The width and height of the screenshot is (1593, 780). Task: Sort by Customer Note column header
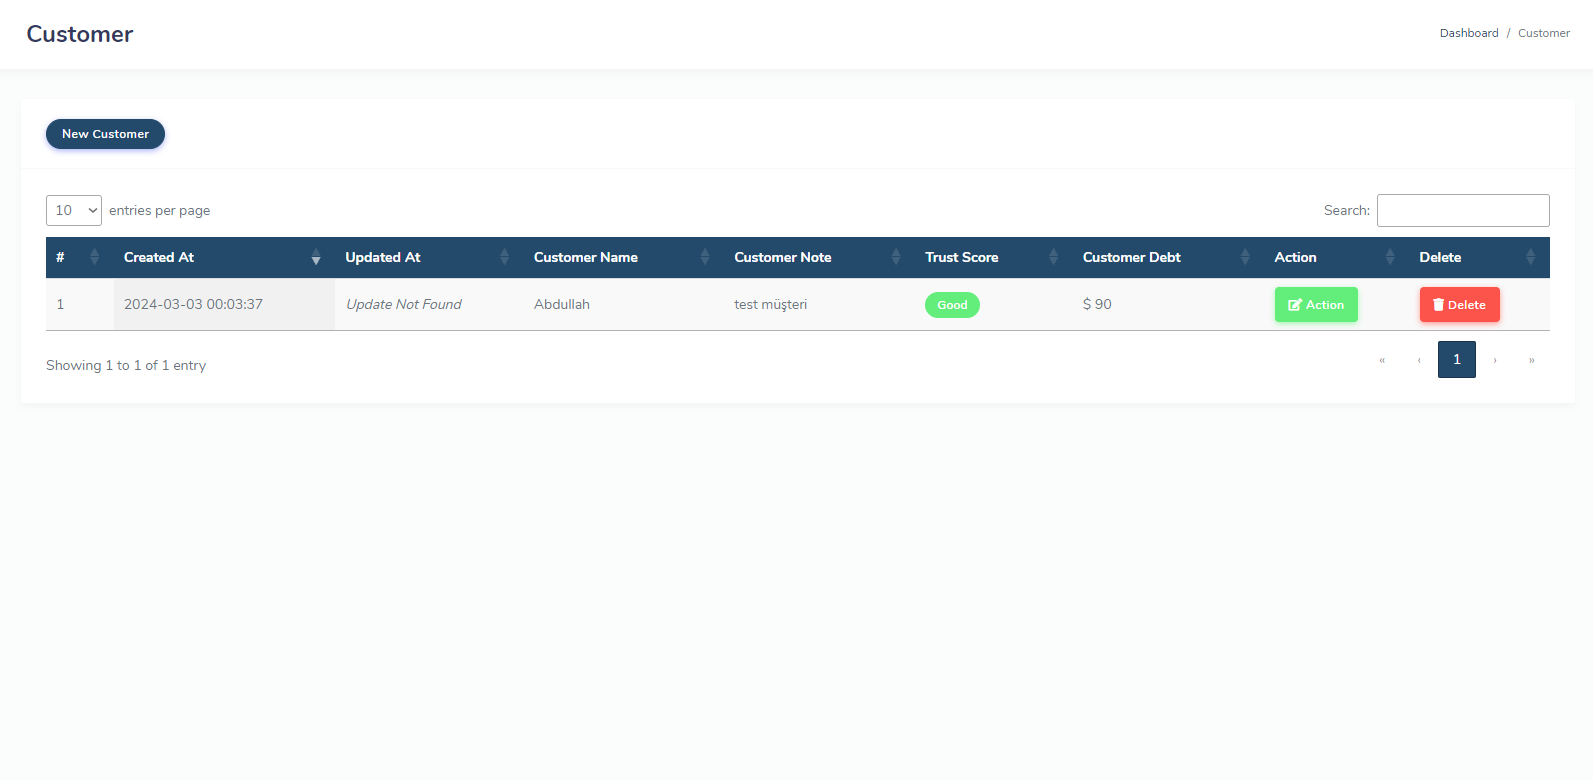point(782,257)
